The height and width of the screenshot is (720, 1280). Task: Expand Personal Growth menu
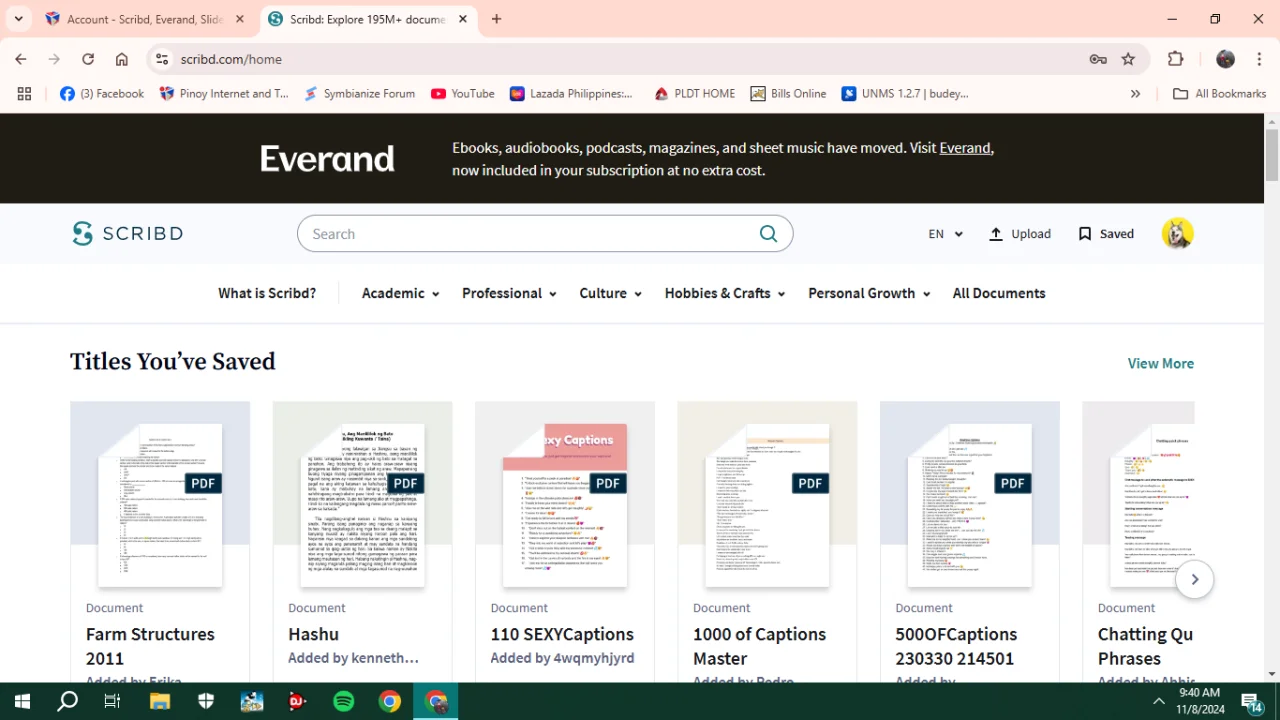869,293
